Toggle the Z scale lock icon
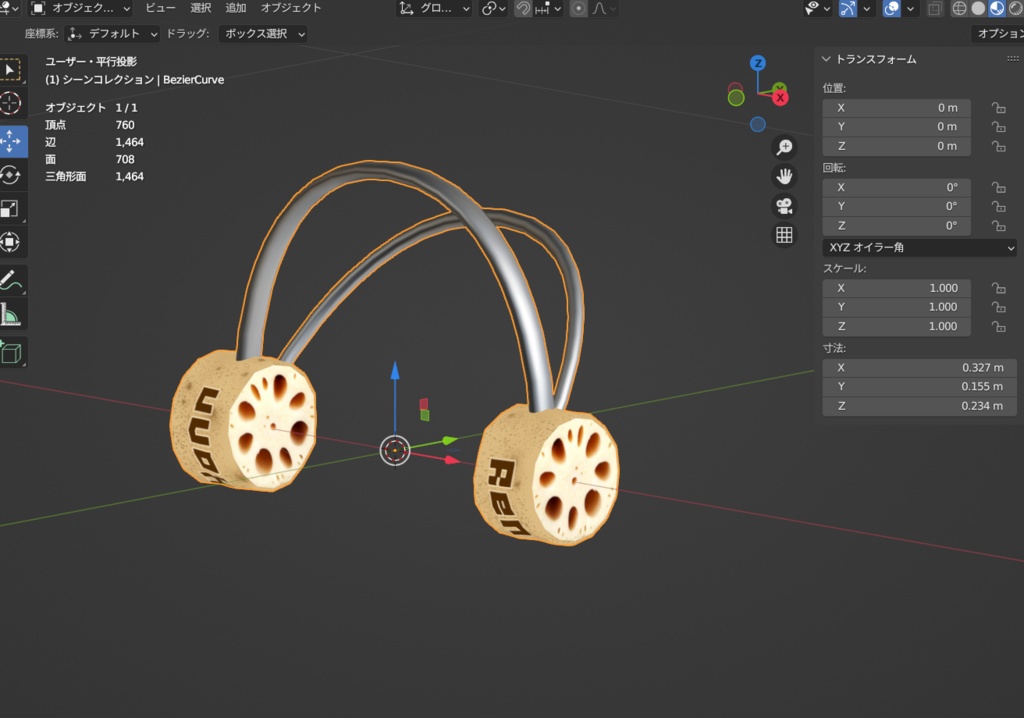This screenshot has height=718, width=1024. 997,326
